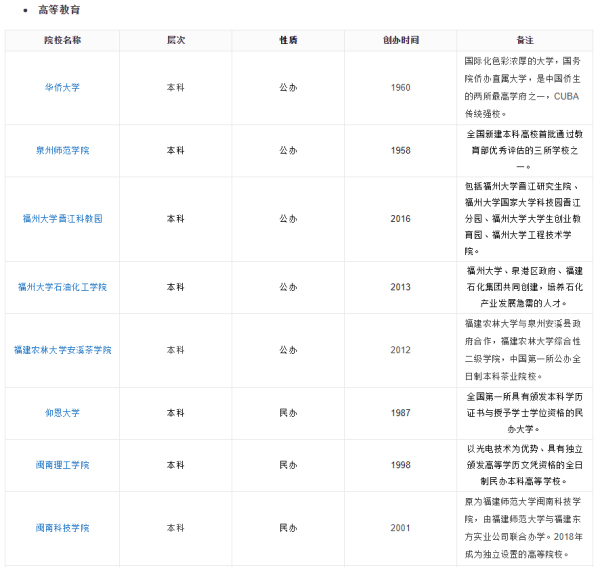Image resolution: width=600 pixels, height=567 pixels.
Task: Click the 华侨大学 remarks mentioning CUBA
Action: [523, 88]
